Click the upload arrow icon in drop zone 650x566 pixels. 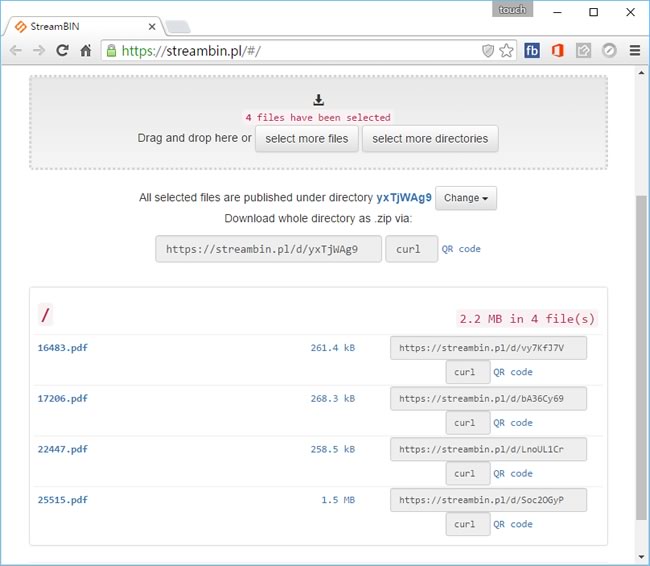(x=319, y=99)
